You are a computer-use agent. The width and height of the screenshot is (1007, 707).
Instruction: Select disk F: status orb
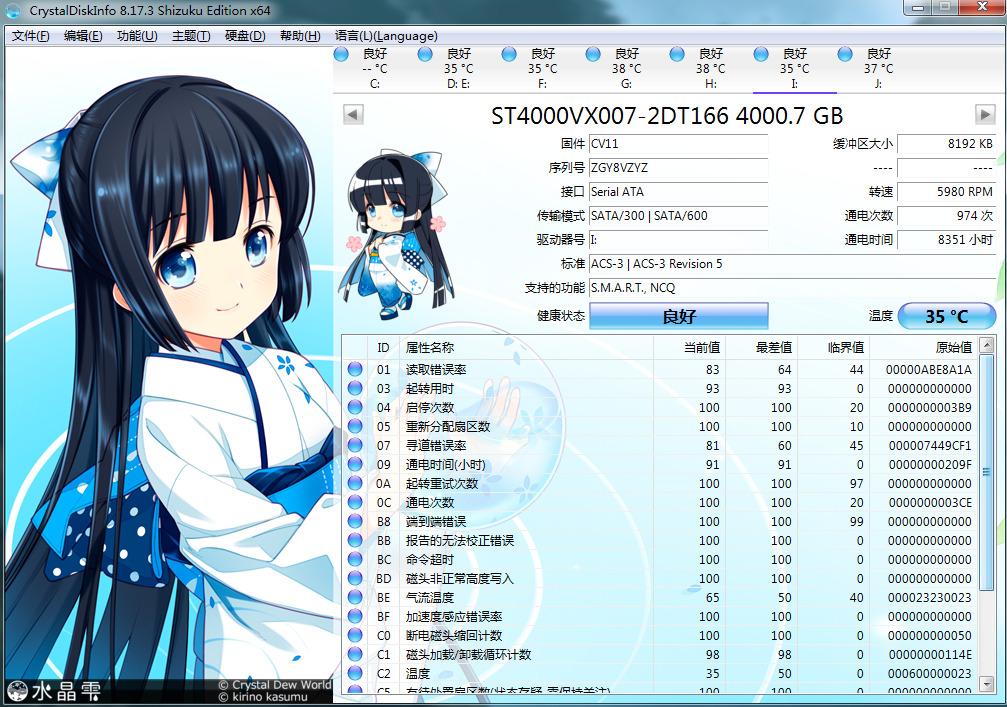tap(509, 55)
